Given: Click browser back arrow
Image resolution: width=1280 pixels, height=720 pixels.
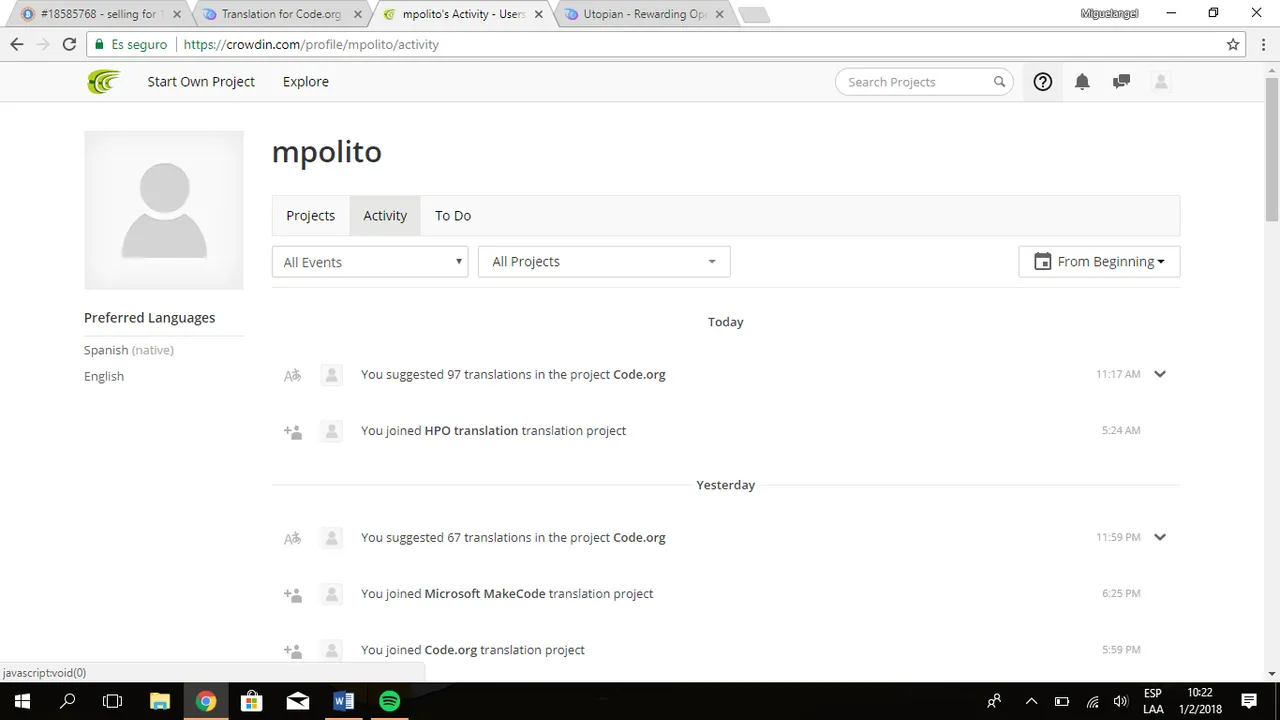Looking at the screenshot, I should coord(17,44).
